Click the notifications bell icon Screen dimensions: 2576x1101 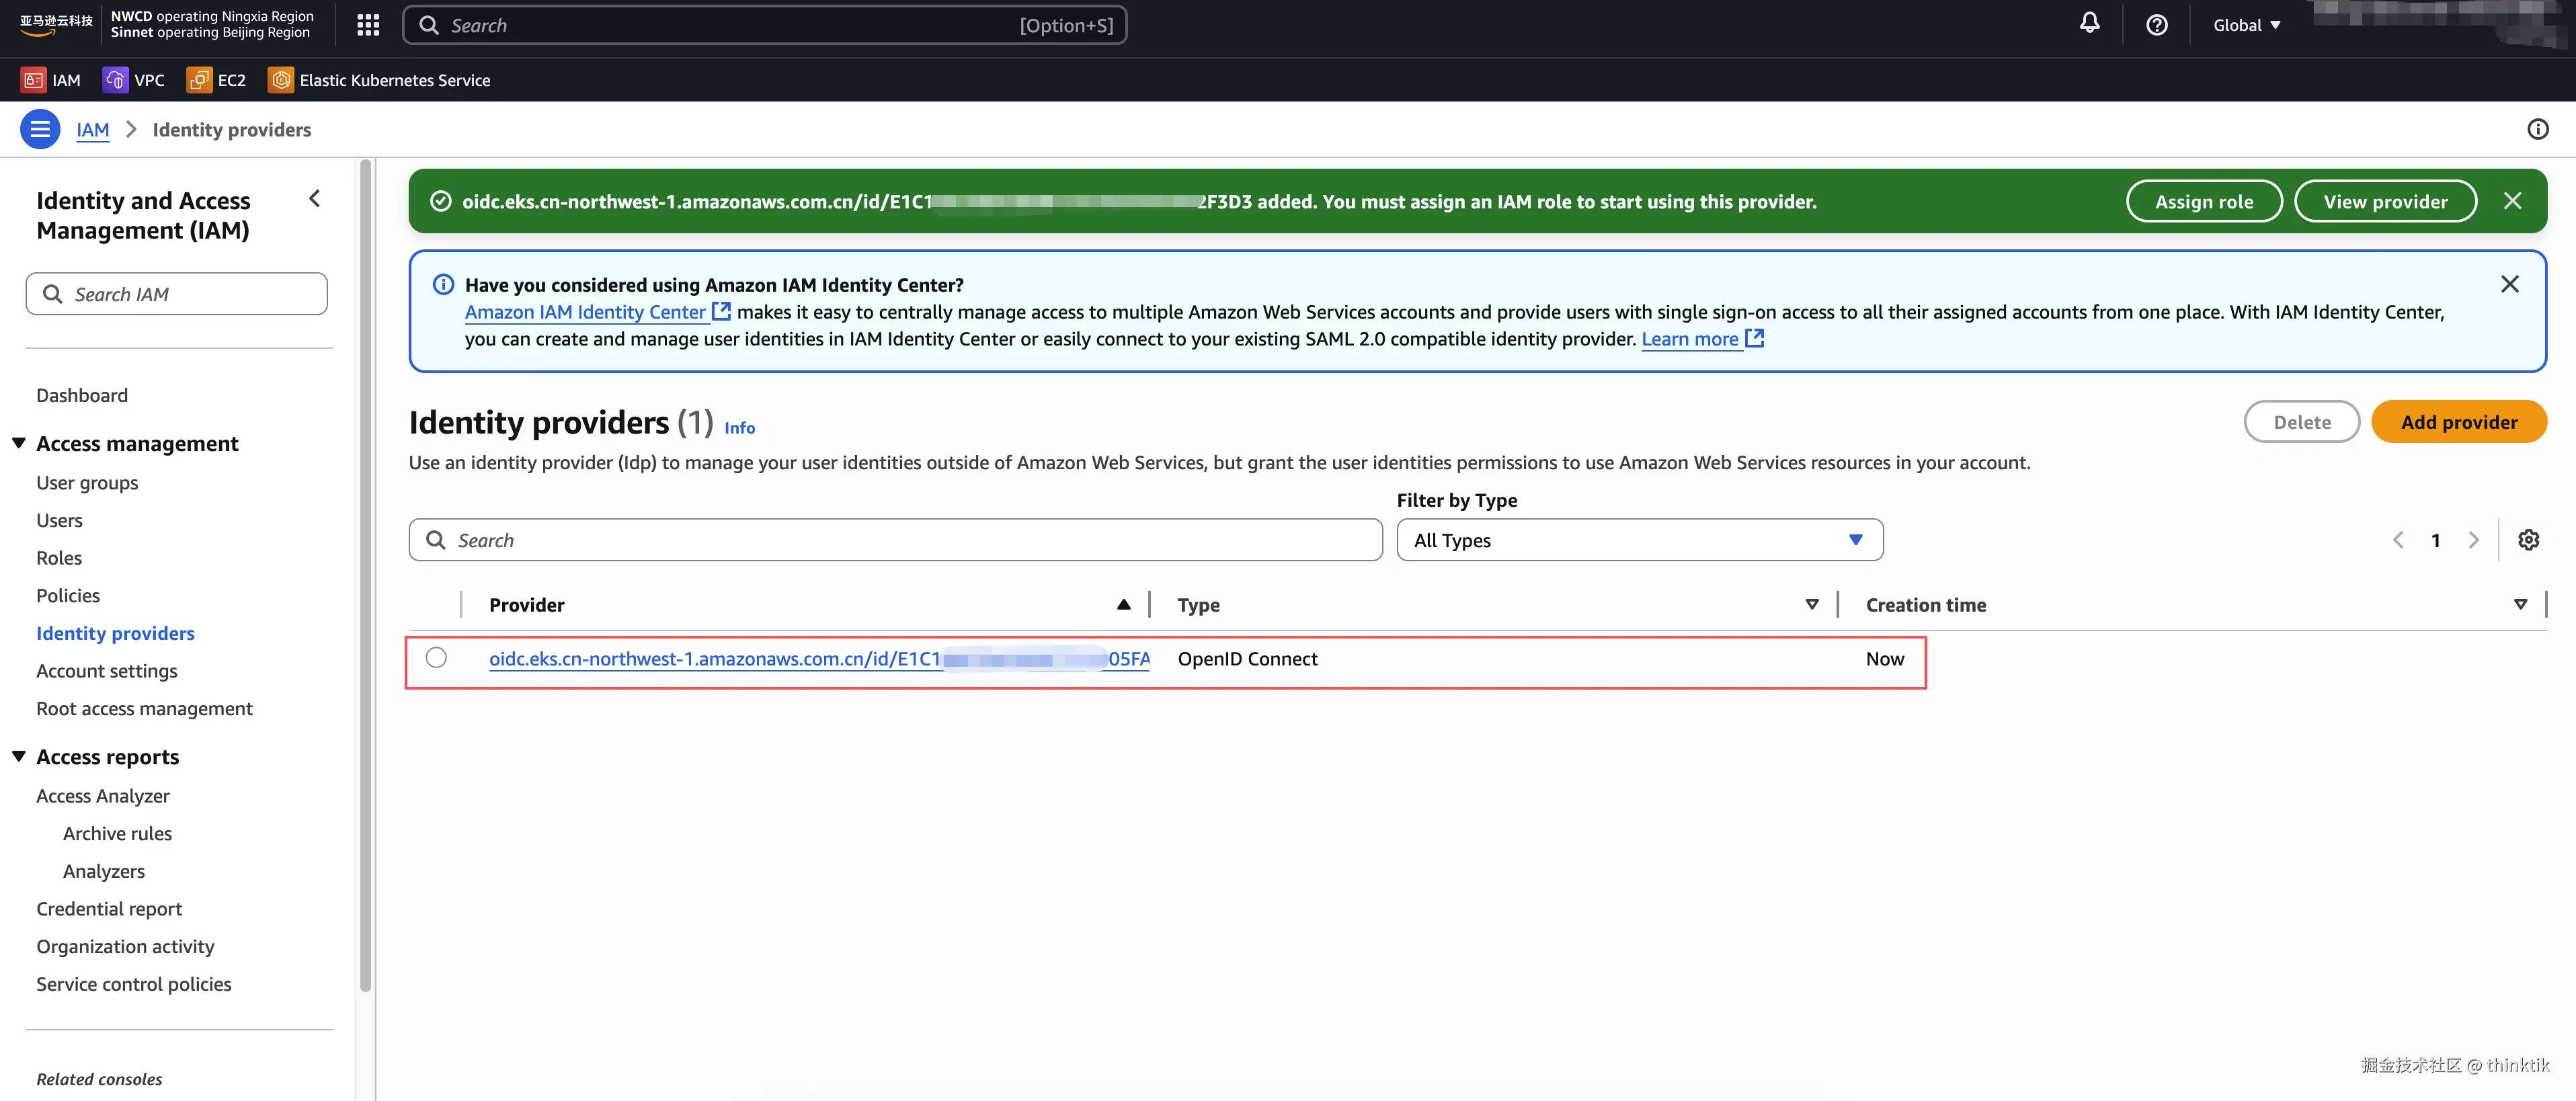pos(2089,24)
